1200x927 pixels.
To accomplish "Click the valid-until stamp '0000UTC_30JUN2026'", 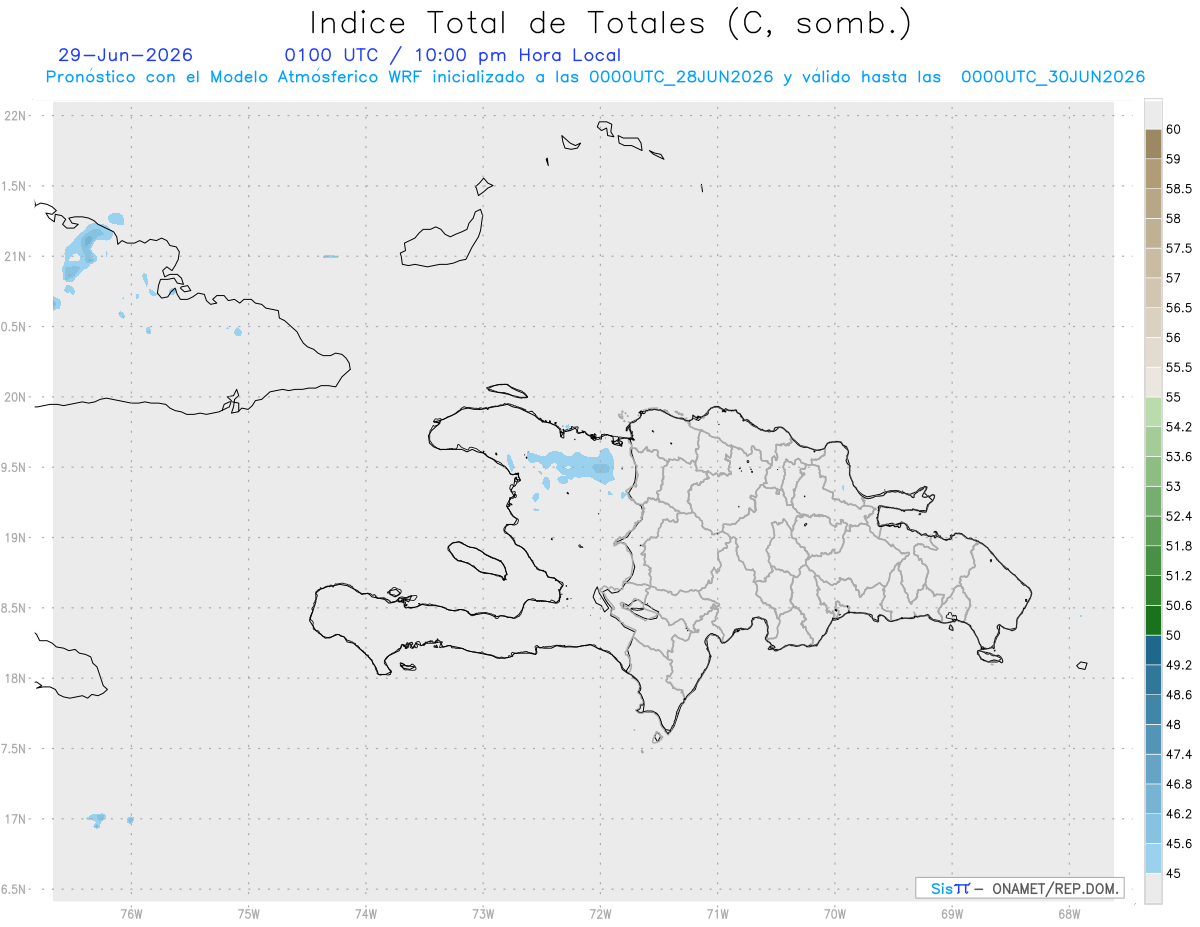I will click(1053, 77).
